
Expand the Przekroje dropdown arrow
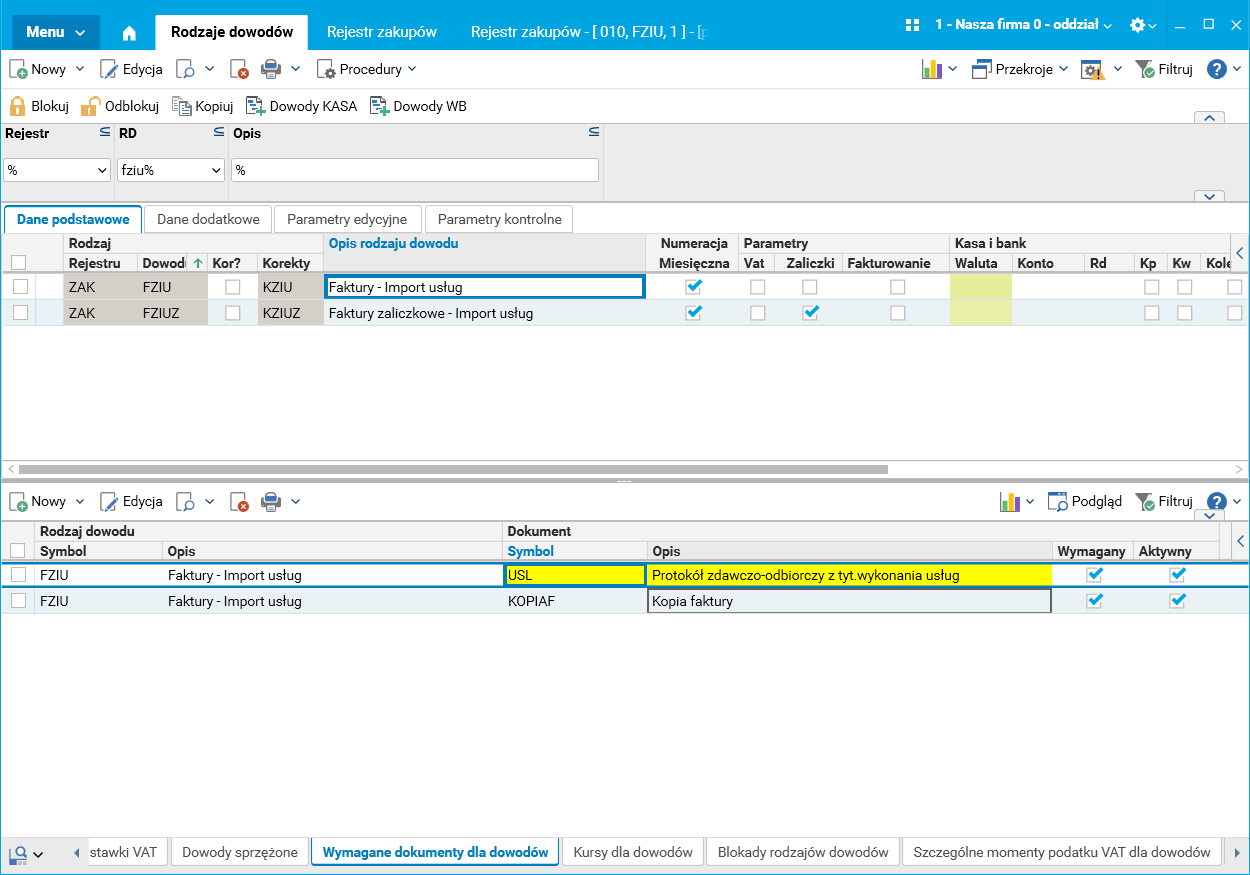(x=1063, y=69)
